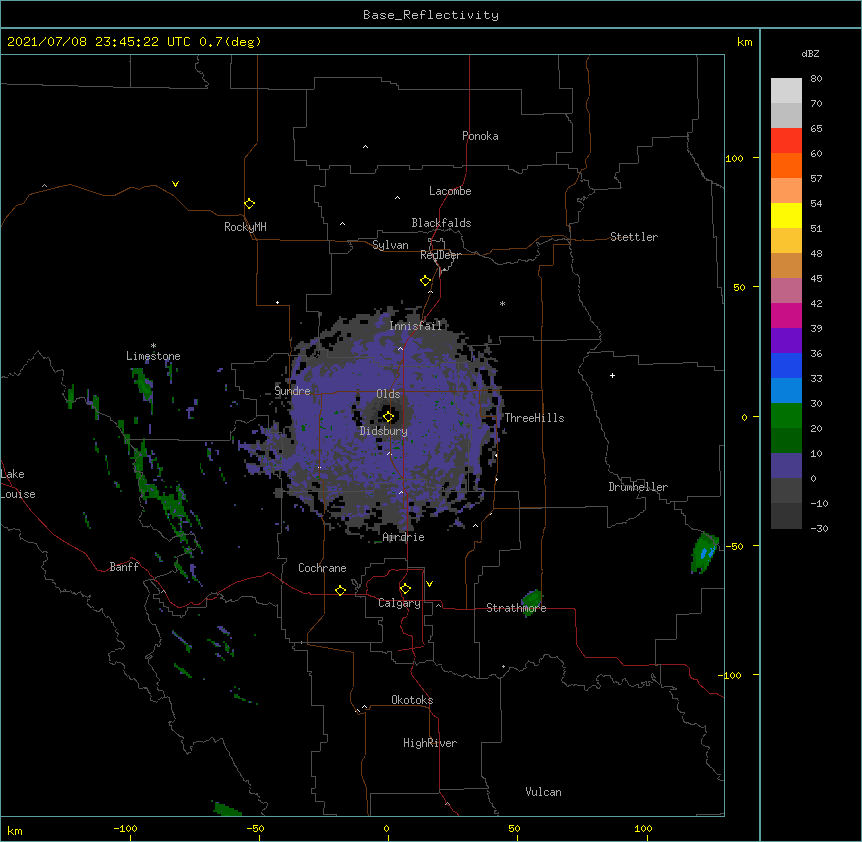862x842 pixels.
Task: Click the Base_Reflectivity title text
Action: tap(431, 15)
